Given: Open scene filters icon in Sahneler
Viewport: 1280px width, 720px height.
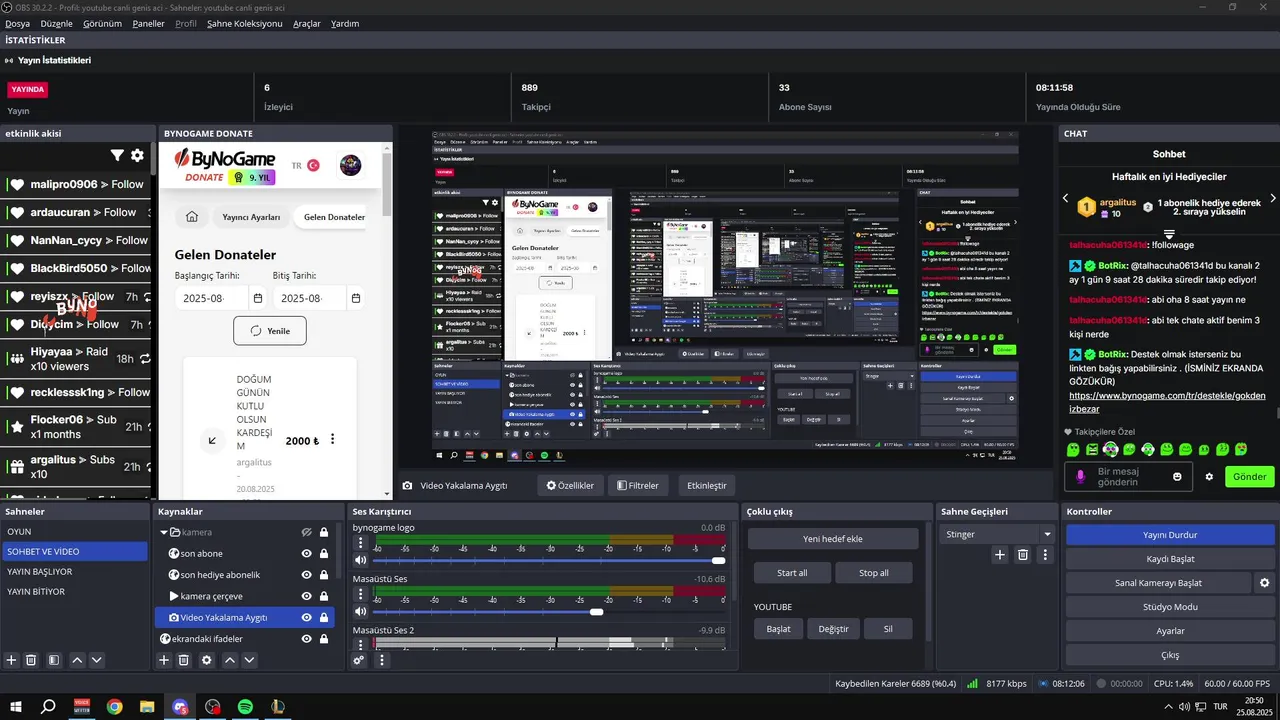Looking at the screenshot, I should [54, 660].
